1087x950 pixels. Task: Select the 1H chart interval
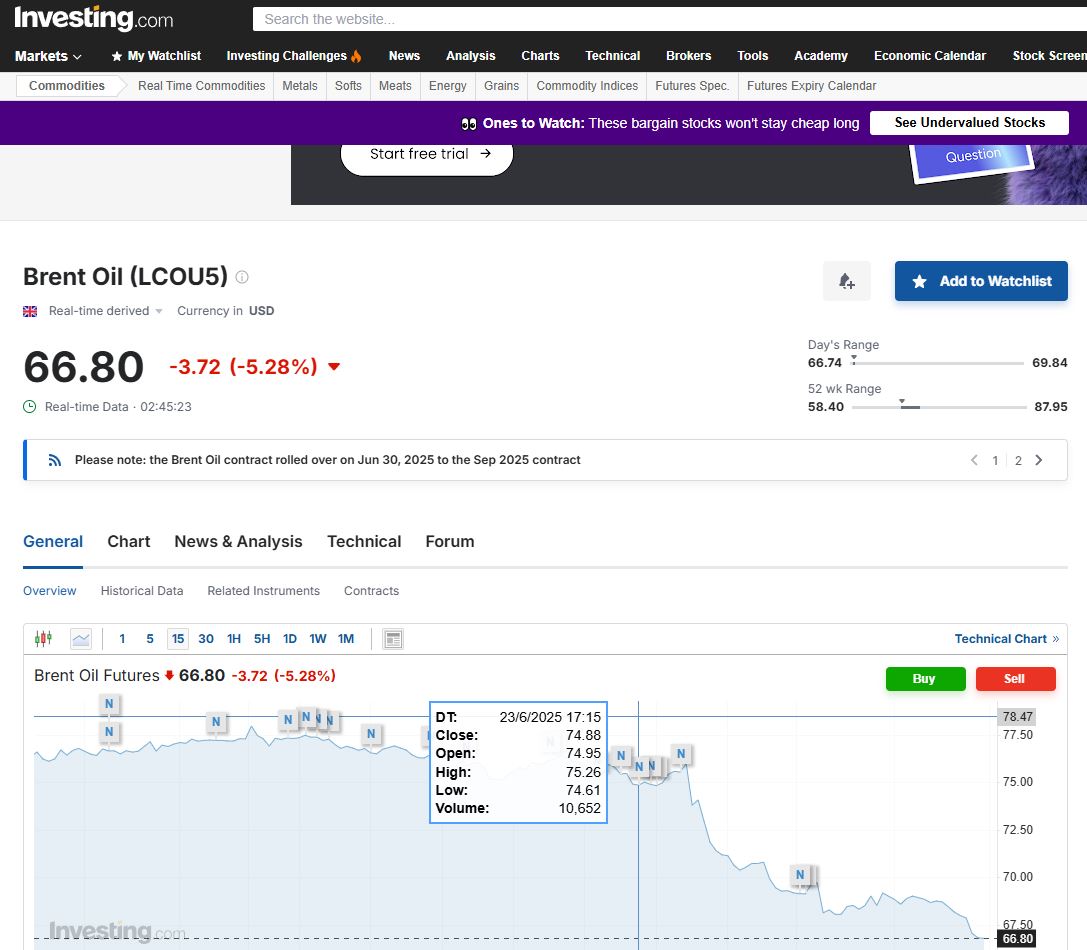(234, 639)
